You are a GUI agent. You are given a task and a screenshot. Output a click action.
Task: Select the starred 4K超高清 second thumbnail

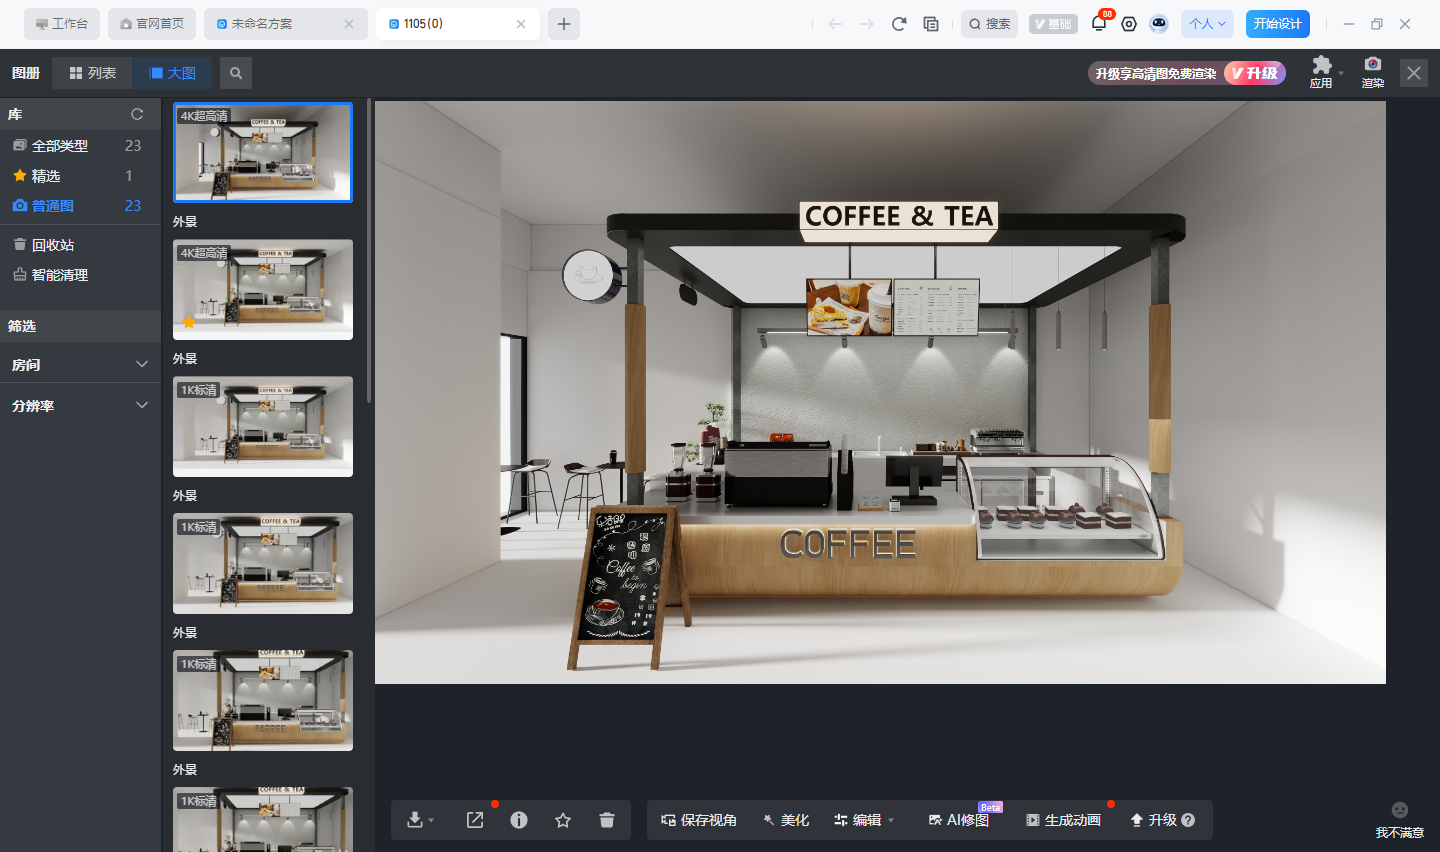click(x=263, y=290)
